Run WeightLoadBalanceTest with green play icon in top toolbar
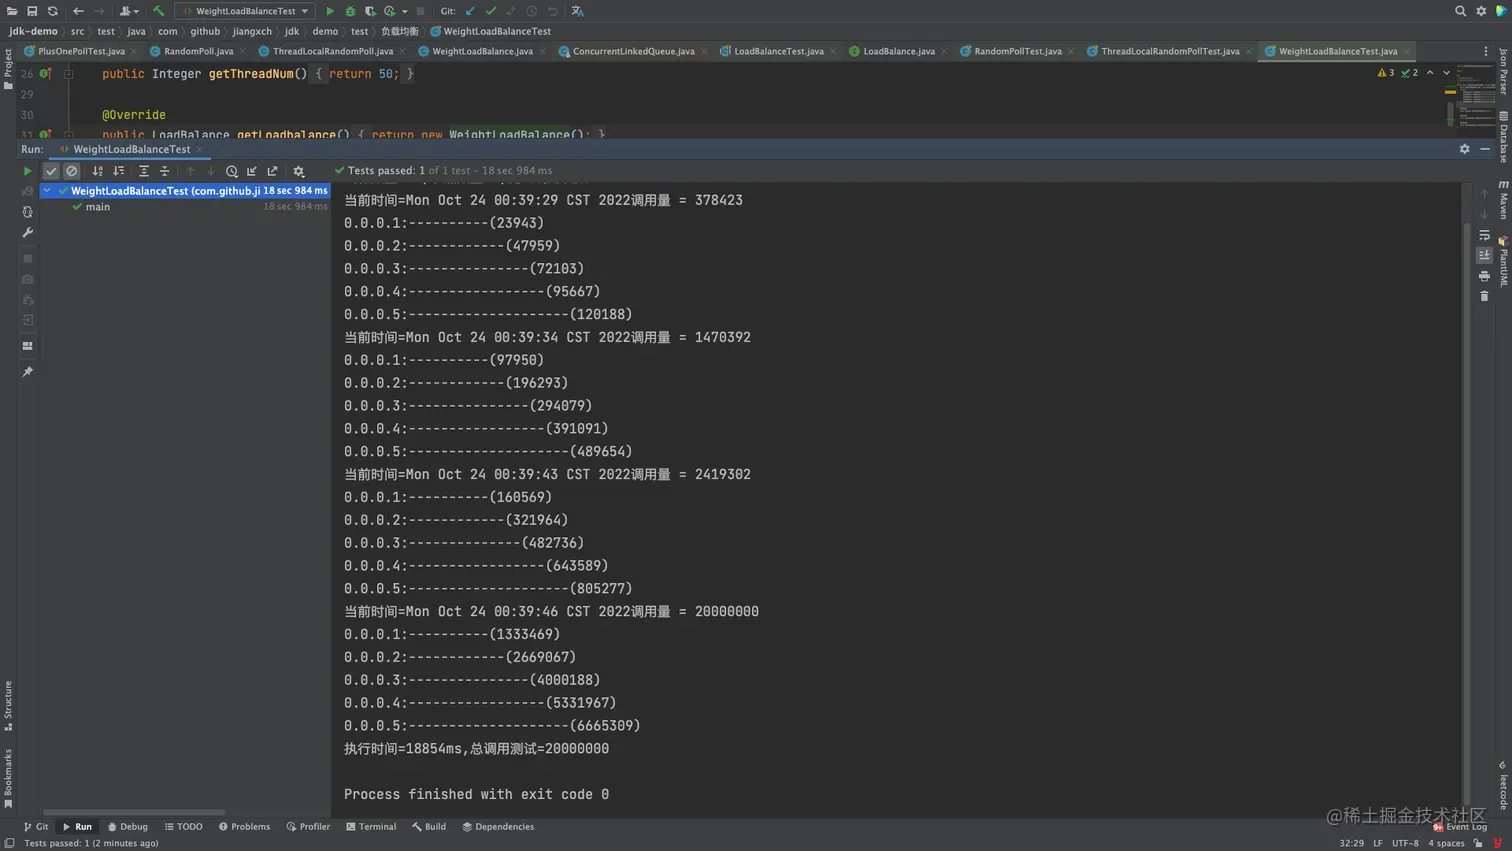The height and width of the screenshot is (851, 1512). click(x=329, y=11)
